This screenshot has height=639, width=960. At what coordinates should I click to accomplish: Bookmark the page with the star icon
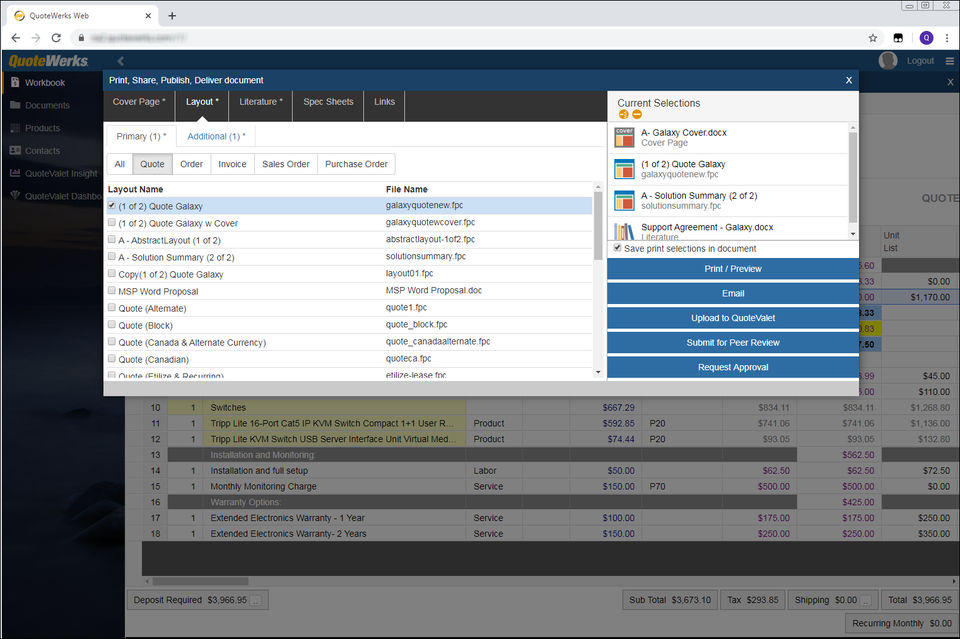872,38
